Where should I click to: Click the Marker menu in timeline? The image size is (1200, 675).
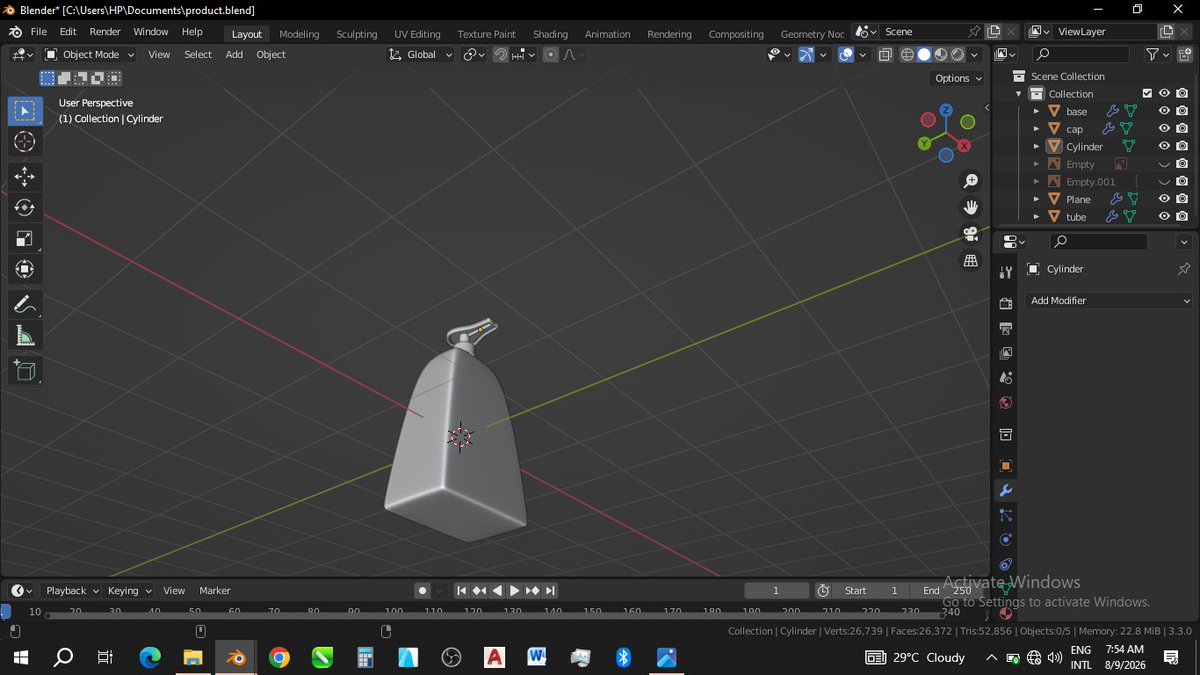tap(215, 591)
